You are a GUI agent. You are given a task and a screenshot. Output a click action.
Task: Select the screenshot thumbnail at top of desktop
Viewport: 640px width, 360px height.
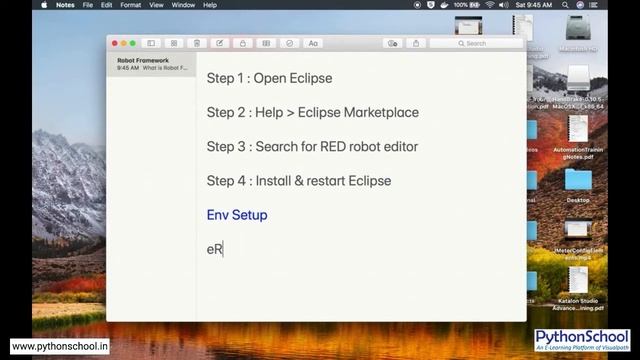point(469,25)
